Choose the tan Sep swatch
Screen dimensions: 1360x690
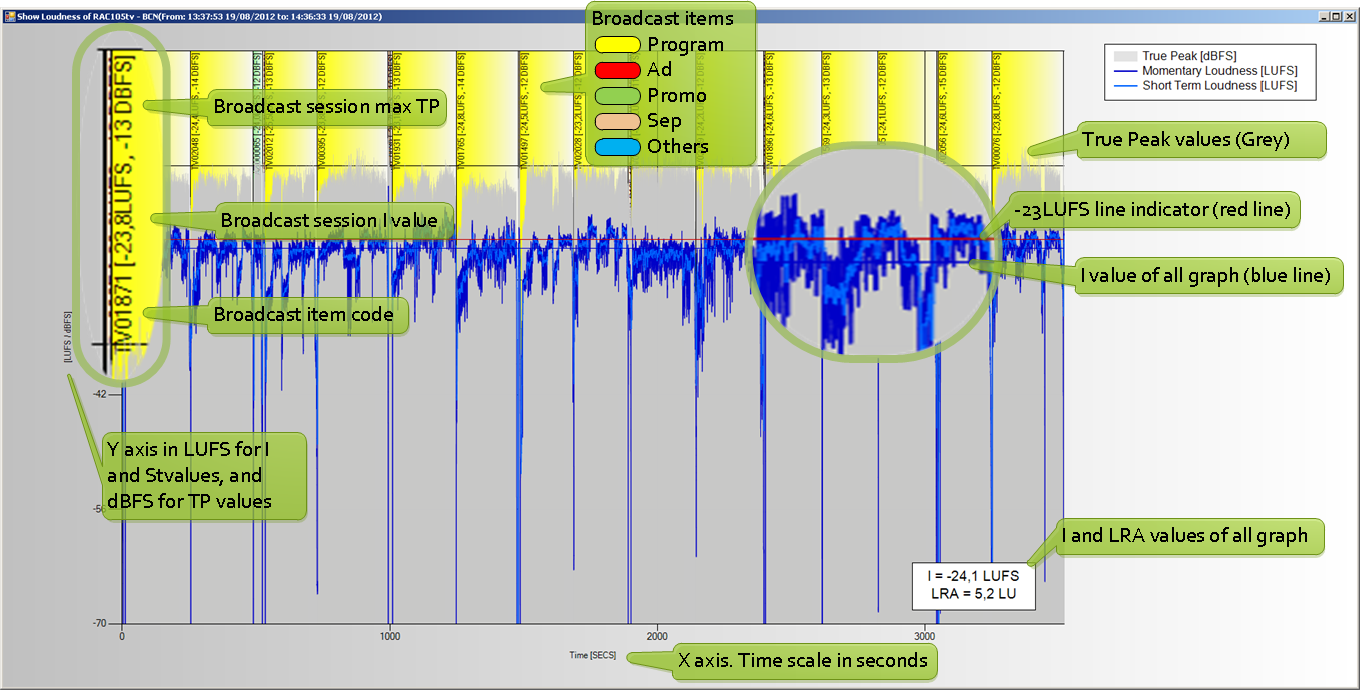[617, 121]
